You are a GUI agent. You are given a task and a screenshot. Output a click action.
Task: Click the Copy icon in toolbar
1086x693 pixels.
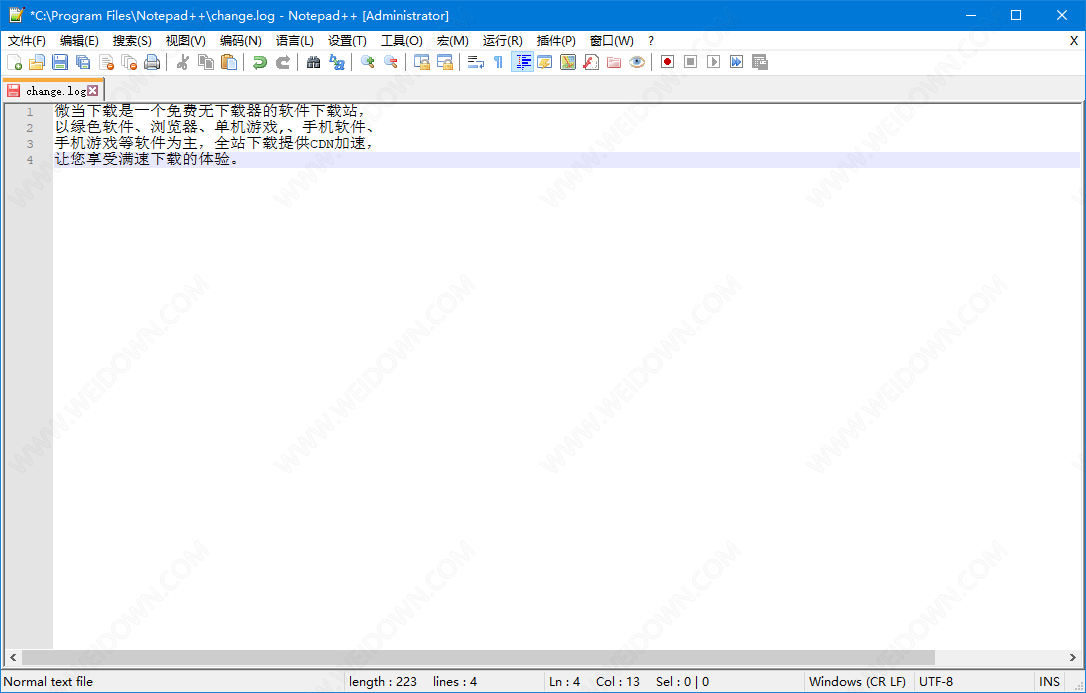pyautogui.click(x=206, y=62)
